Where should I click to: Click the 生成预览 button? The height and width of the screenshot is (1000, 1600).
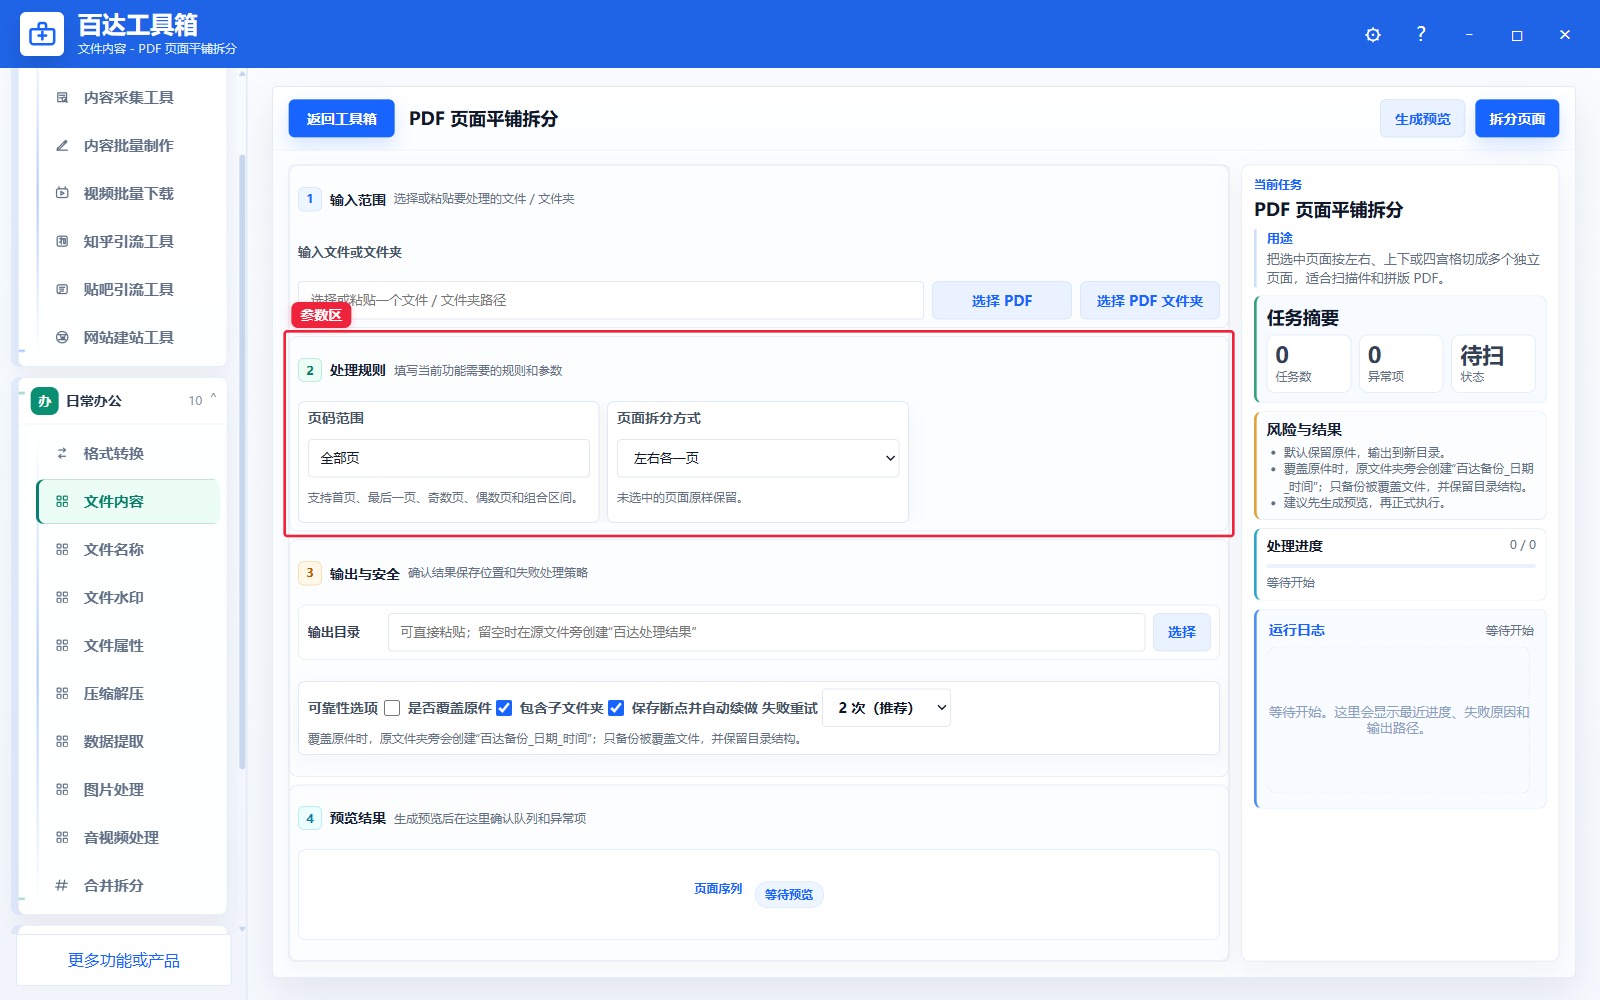click(x=1422, y=119)
